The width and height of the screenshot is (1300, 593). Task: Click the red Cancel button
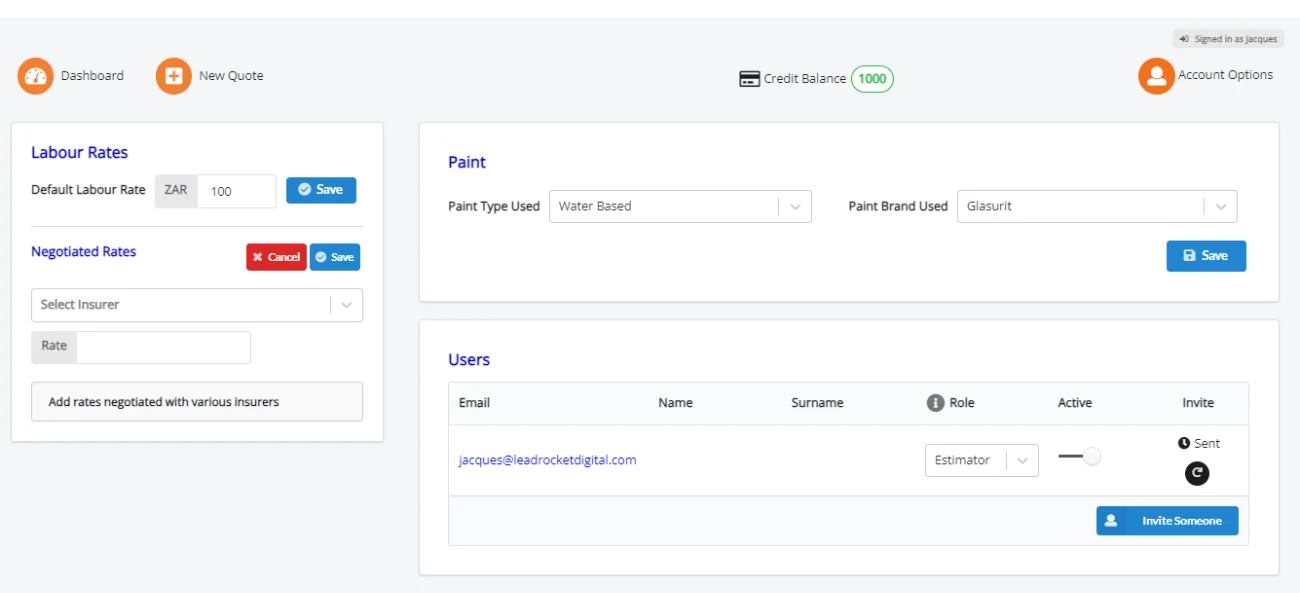click(276, 257)
